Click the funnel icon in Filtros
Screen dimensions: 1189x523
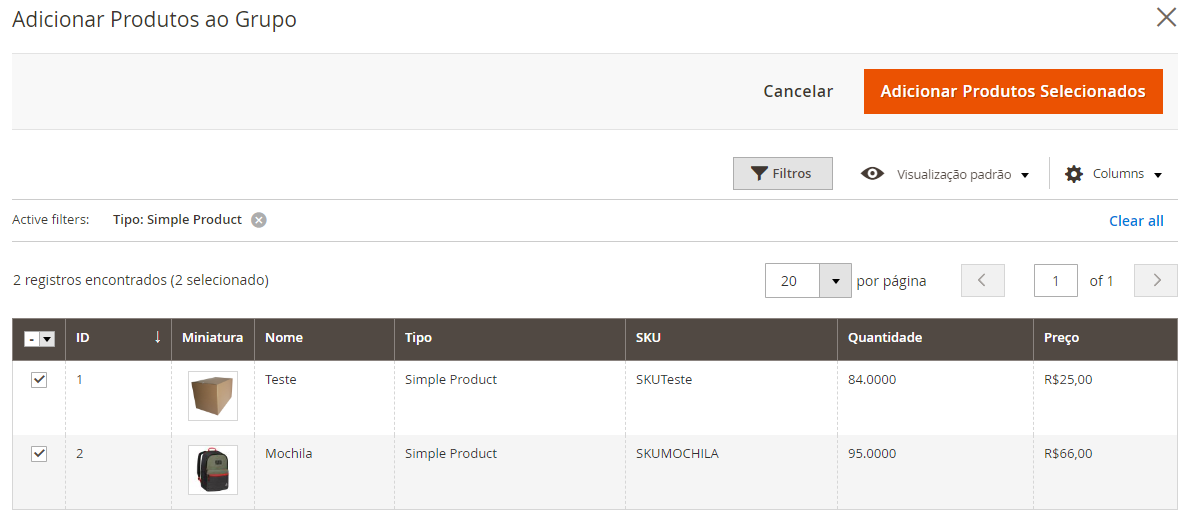point(759,174)
